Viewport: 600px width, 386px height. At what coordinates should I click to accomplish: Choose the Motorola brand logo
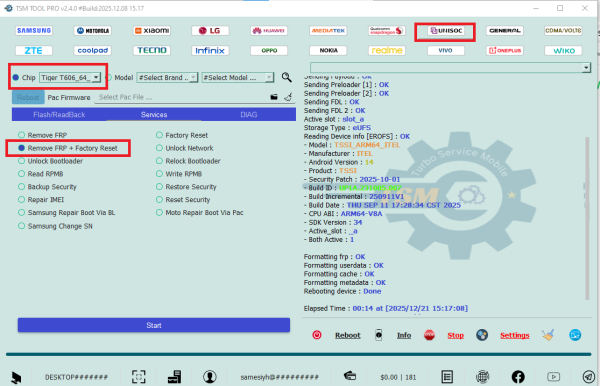point(93,31)
